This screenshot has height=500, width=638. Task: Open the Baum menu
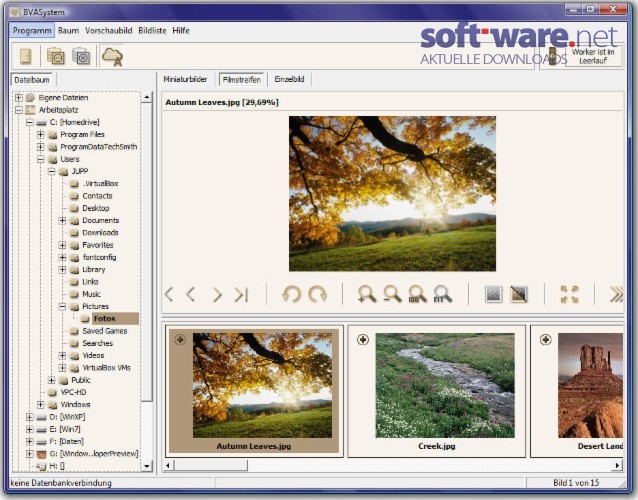68,31
